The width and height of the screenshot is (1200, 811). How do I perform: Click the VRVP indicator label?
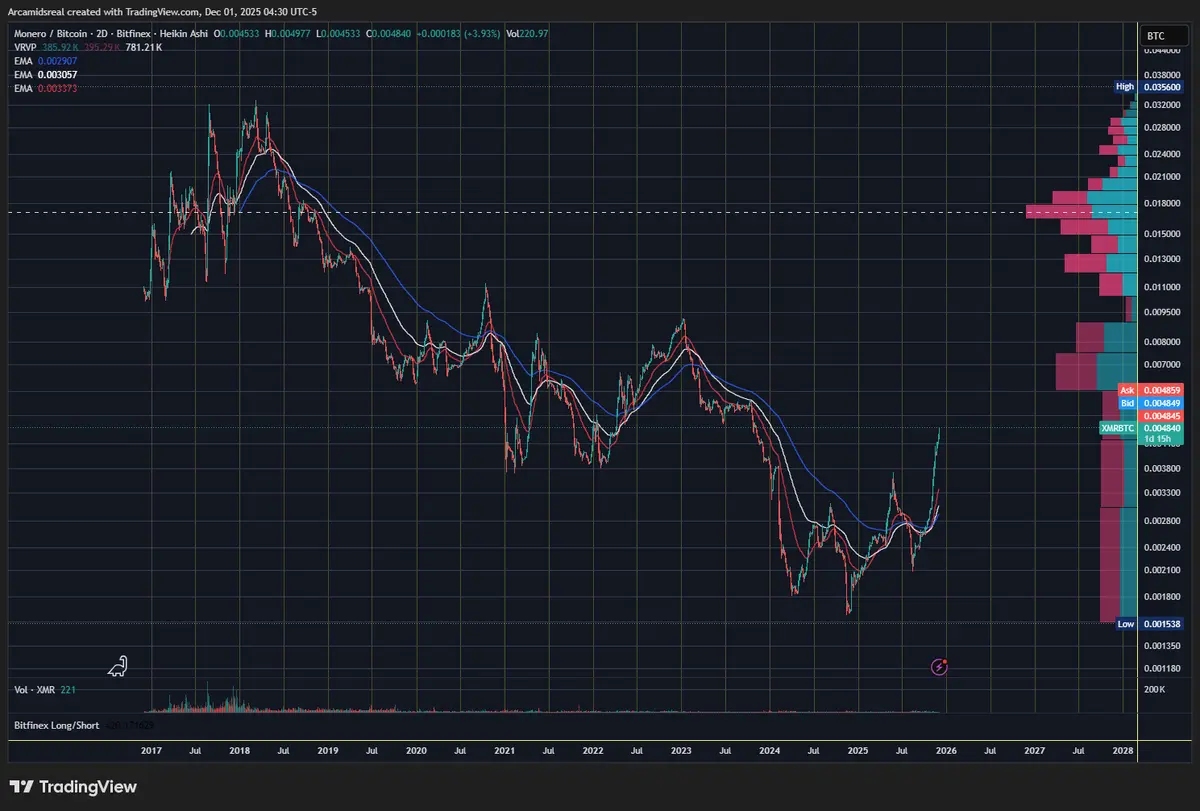tap(26, 47)
